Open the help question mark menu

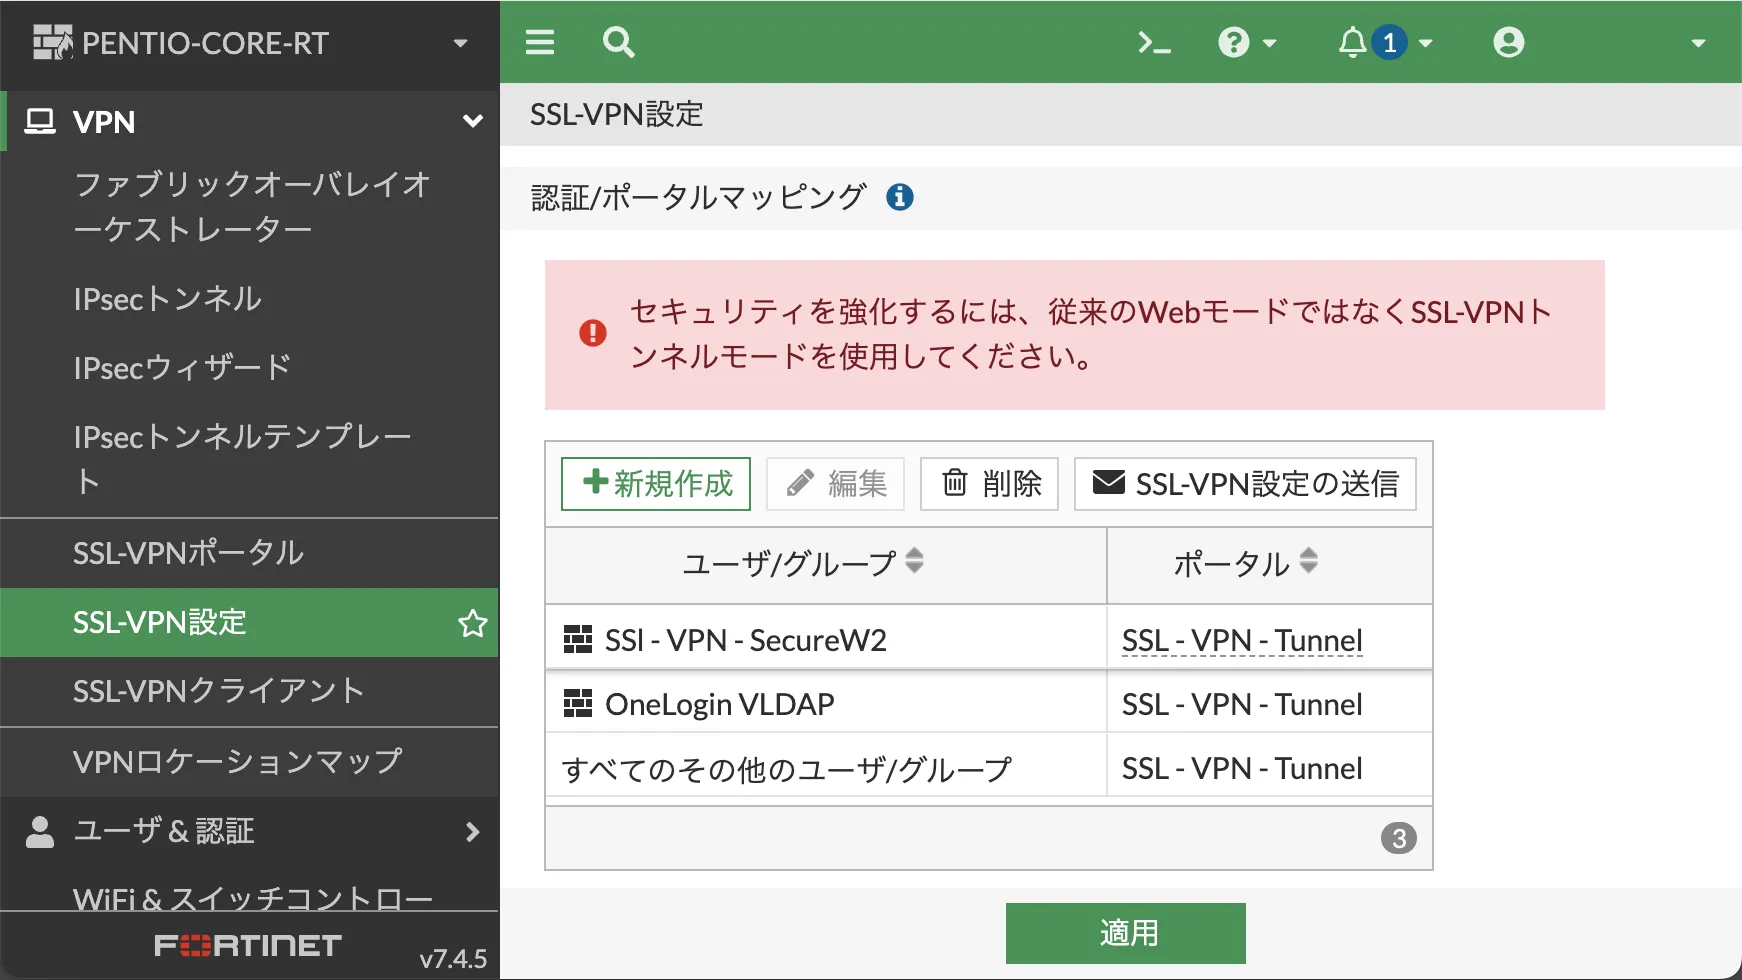tap(1245, 43)
